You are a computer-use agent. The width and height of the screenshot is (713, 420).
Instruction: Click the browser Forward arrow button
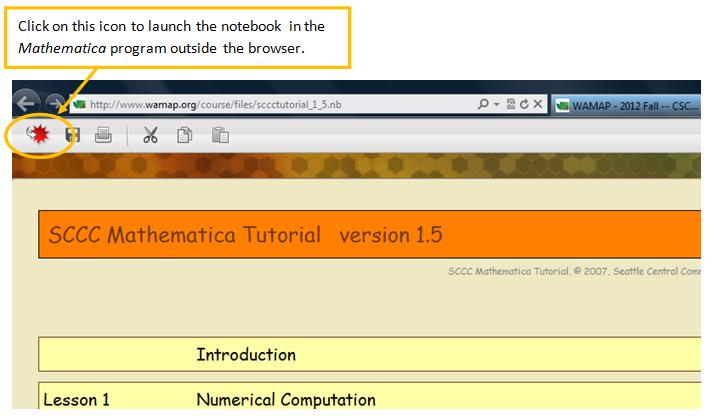(55, 104)
